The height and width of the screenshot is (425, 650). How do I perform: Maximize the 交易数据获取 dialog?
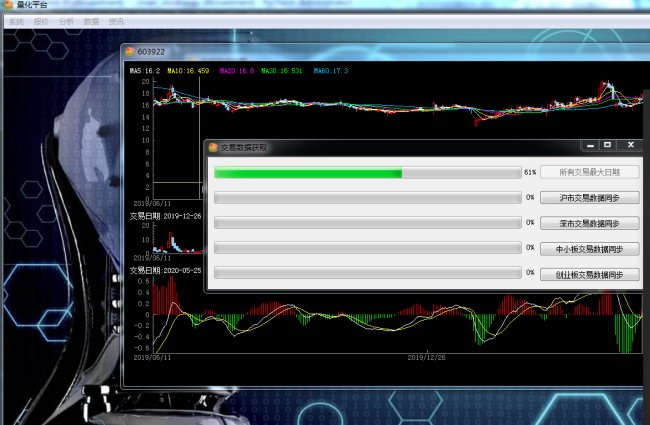[608, 146]
